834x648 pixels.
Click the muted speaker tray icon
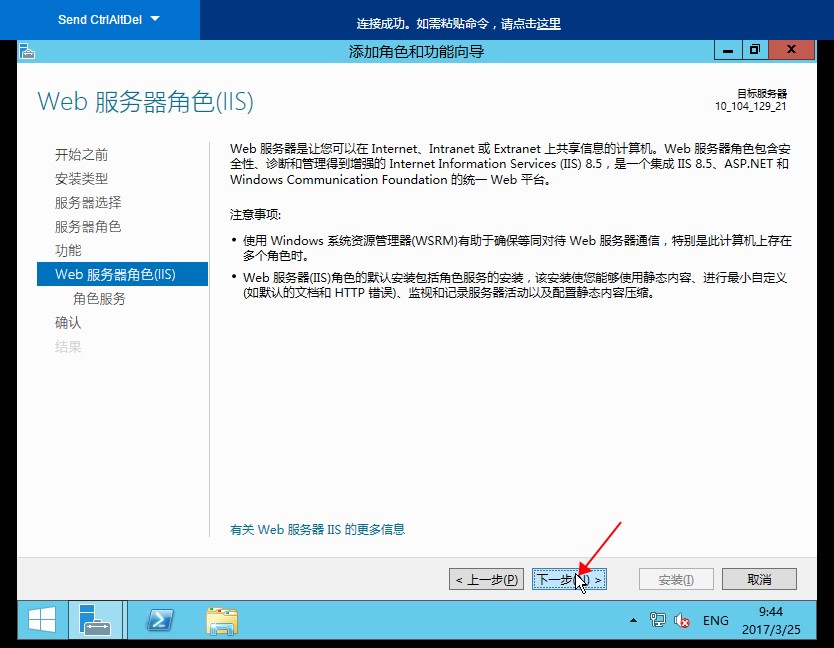(x=681, y=620)
